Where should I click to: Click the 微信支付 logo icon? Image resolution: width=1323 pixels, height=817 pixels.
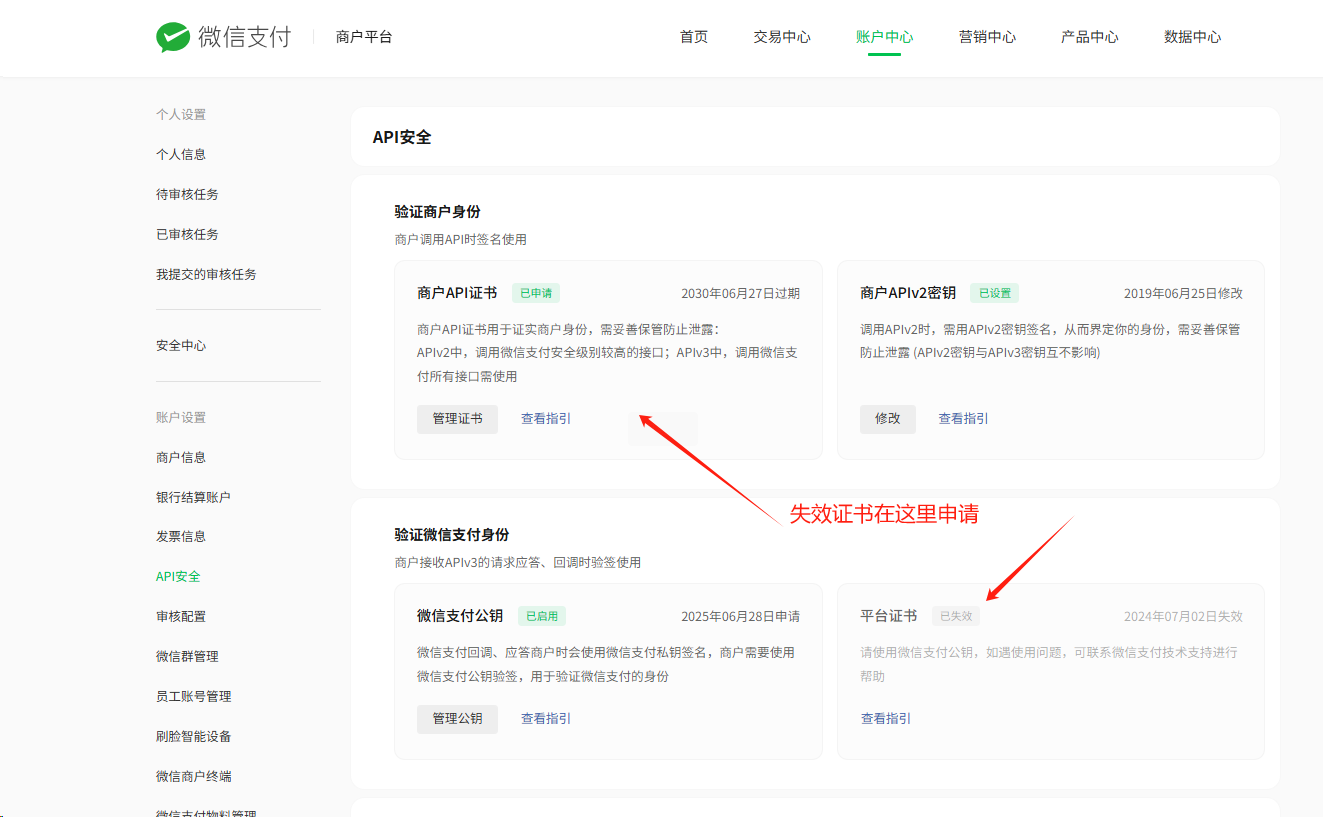[x=173, y=37]
